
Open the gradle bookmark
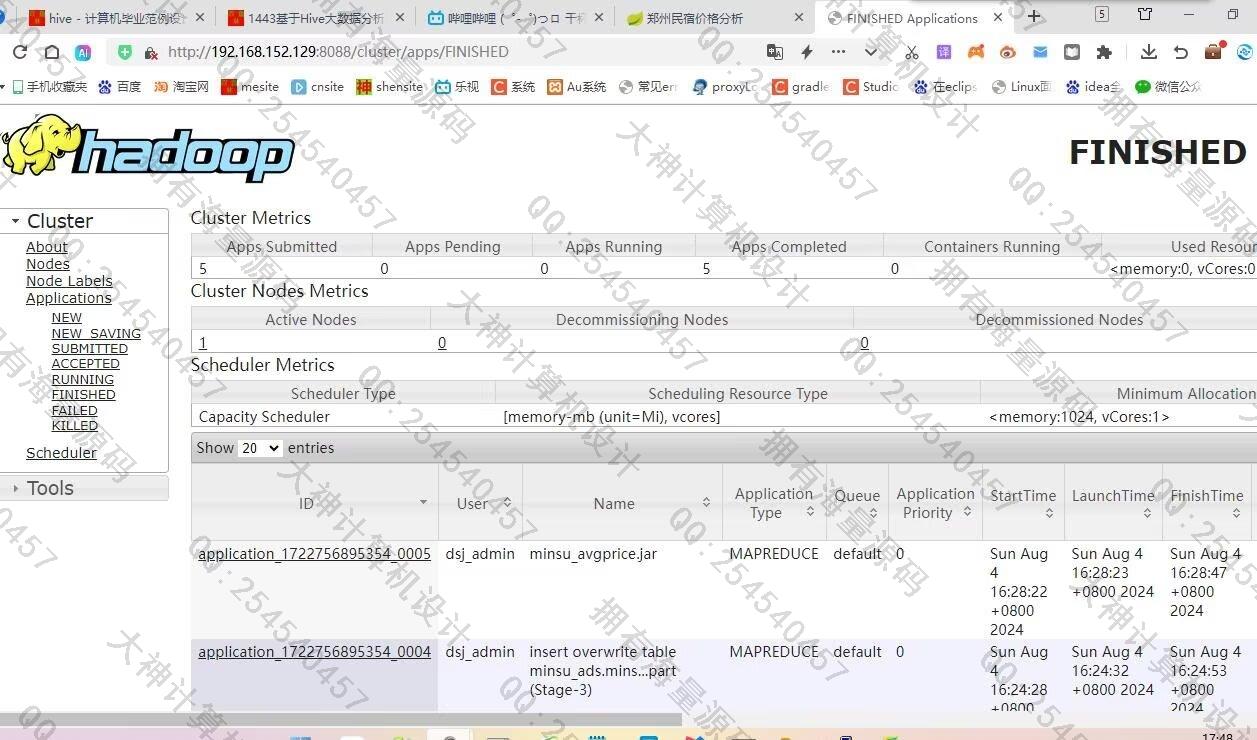(x=800, y=87)
